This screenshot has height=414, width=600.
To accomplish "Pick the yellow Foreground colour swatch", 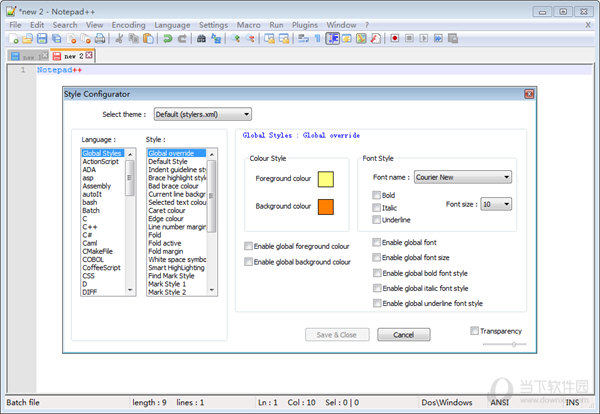I will [x=326, y=179].
